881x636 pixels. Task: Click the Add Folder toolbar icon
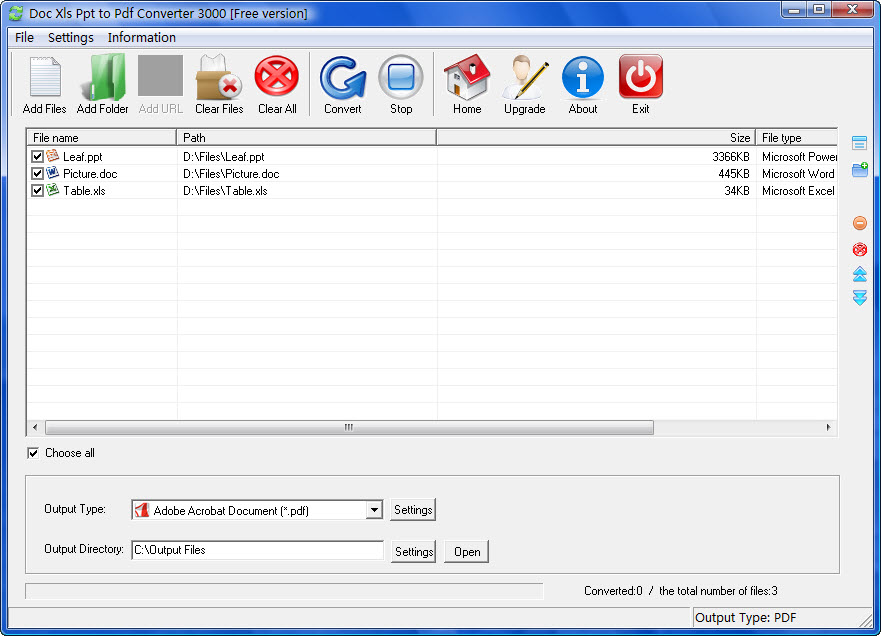tap(101, 78)
